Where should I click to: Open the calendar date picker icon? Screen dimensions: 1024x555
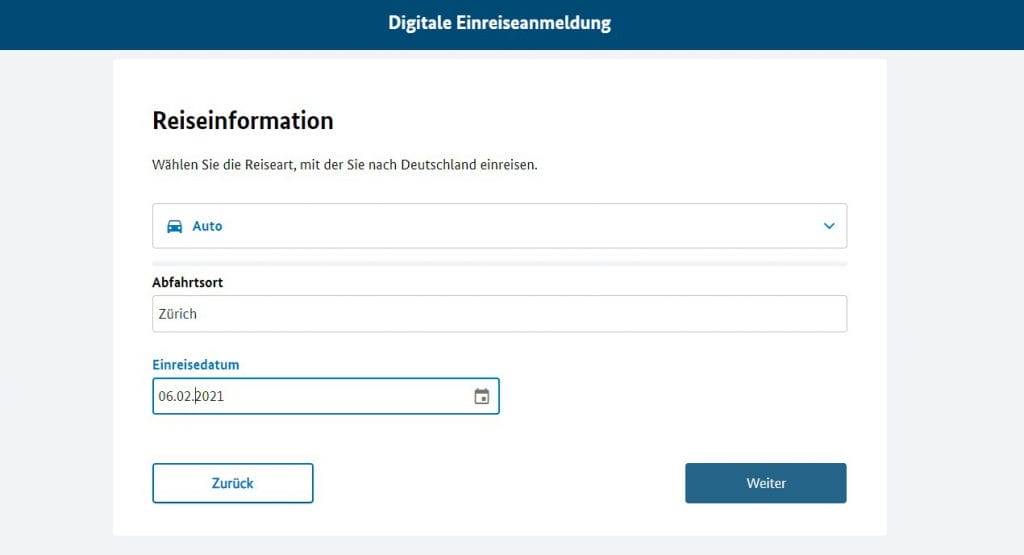(x=481, y=396)
